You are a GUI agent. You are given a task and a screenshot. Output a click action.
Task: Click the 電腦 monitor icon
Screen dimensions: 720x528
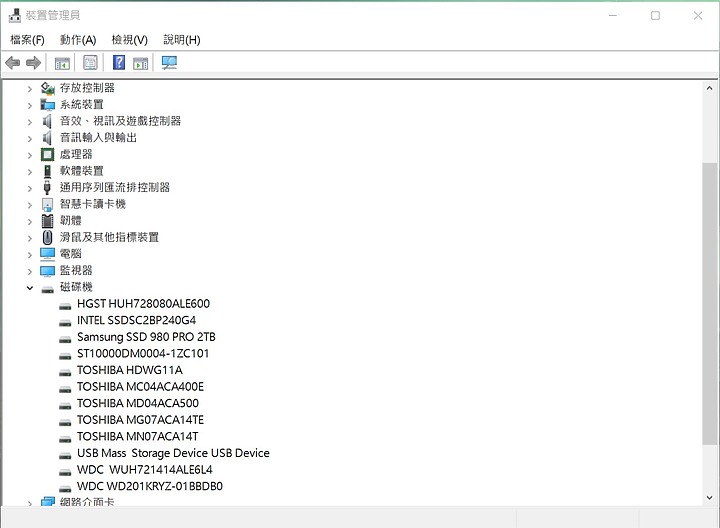pos(47,254)
